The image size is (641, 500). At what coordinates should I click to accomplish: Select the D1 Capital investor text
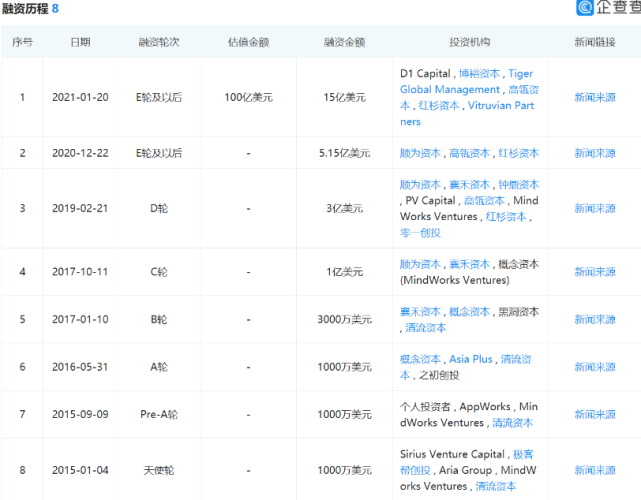click(x=425, y=74)
